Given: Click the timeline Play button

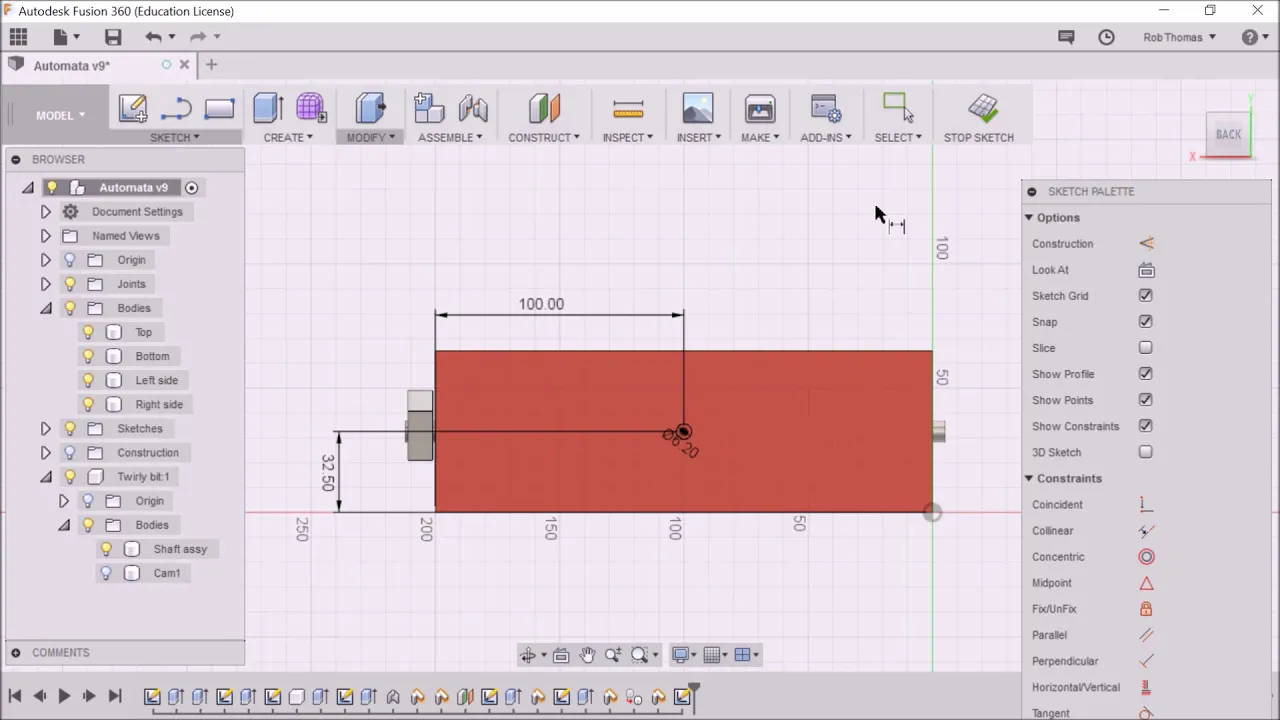Looking at the screenshot, I should click(64, 696).
